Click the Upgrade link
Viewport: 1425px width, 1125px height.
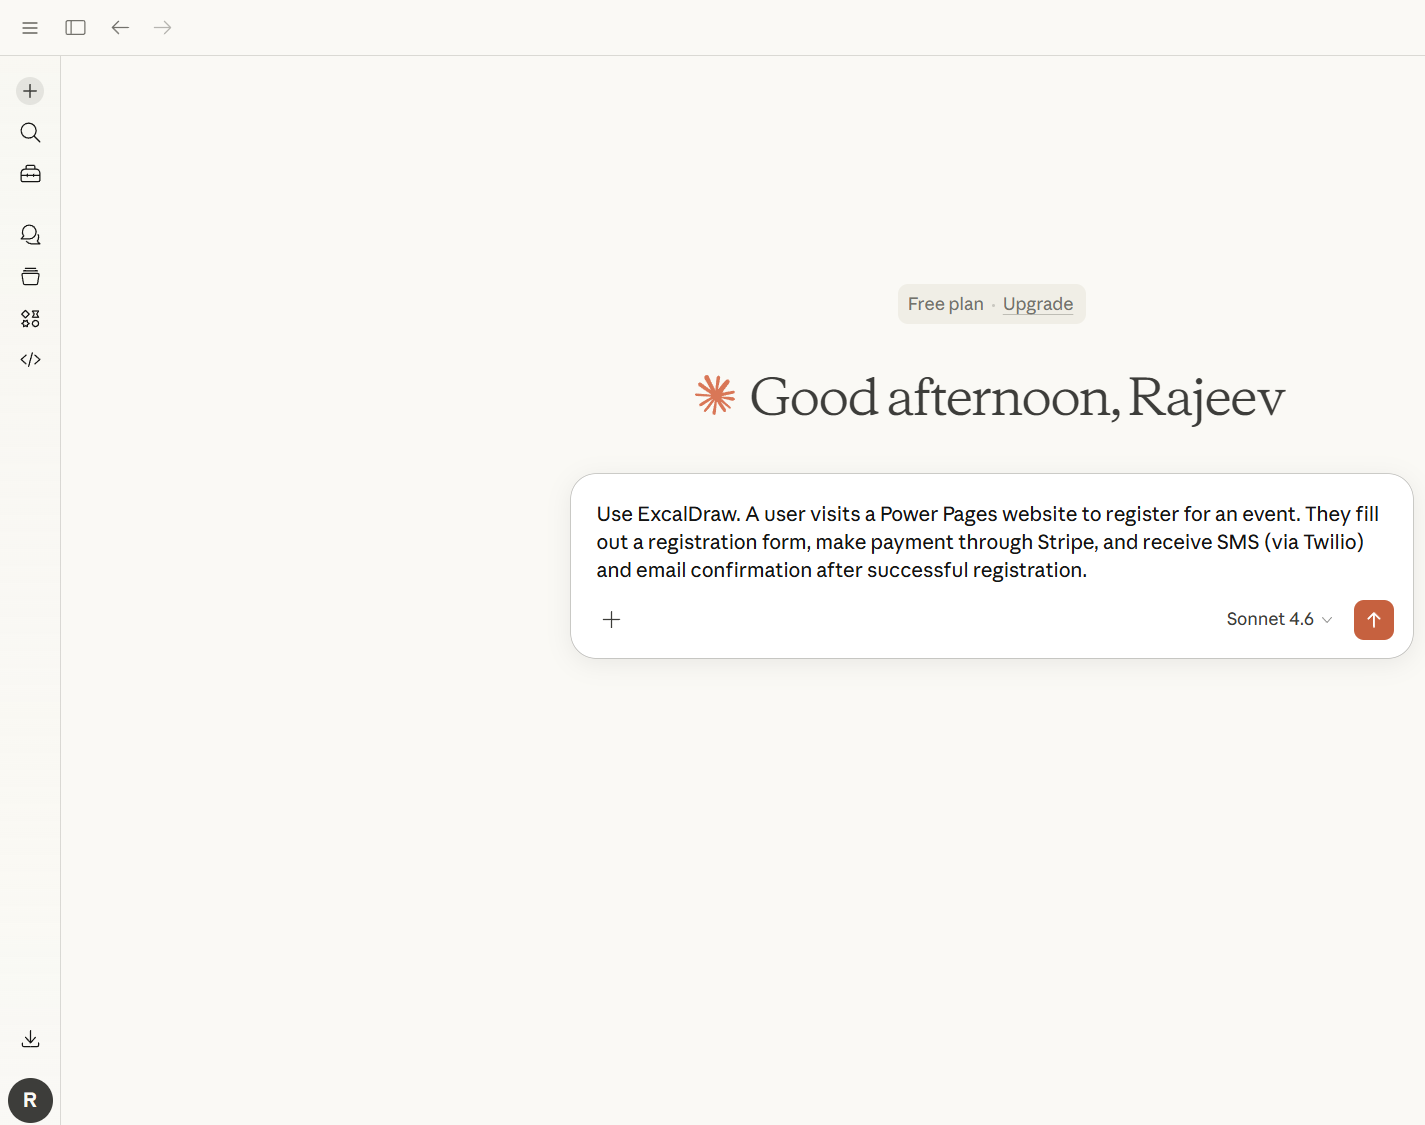(x=1037, y=304)
